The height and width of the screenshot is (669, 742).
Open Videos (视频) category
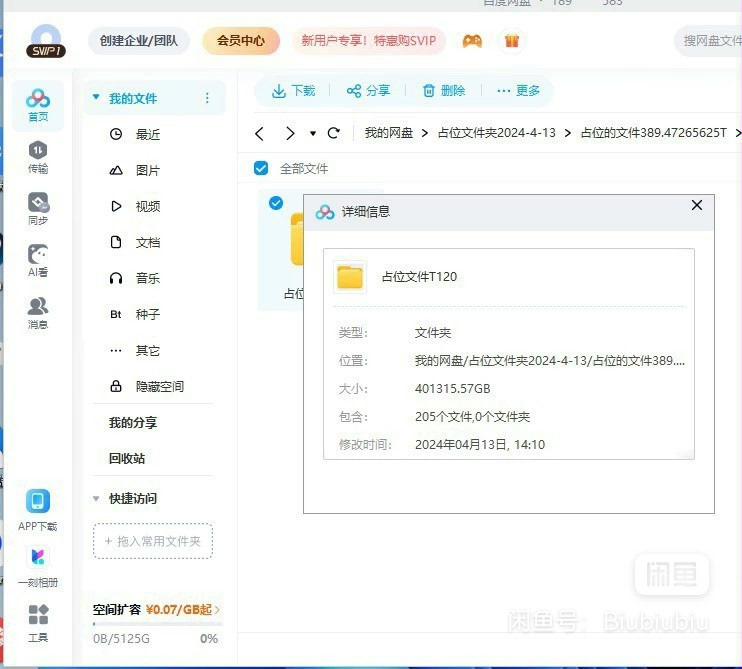148,206
